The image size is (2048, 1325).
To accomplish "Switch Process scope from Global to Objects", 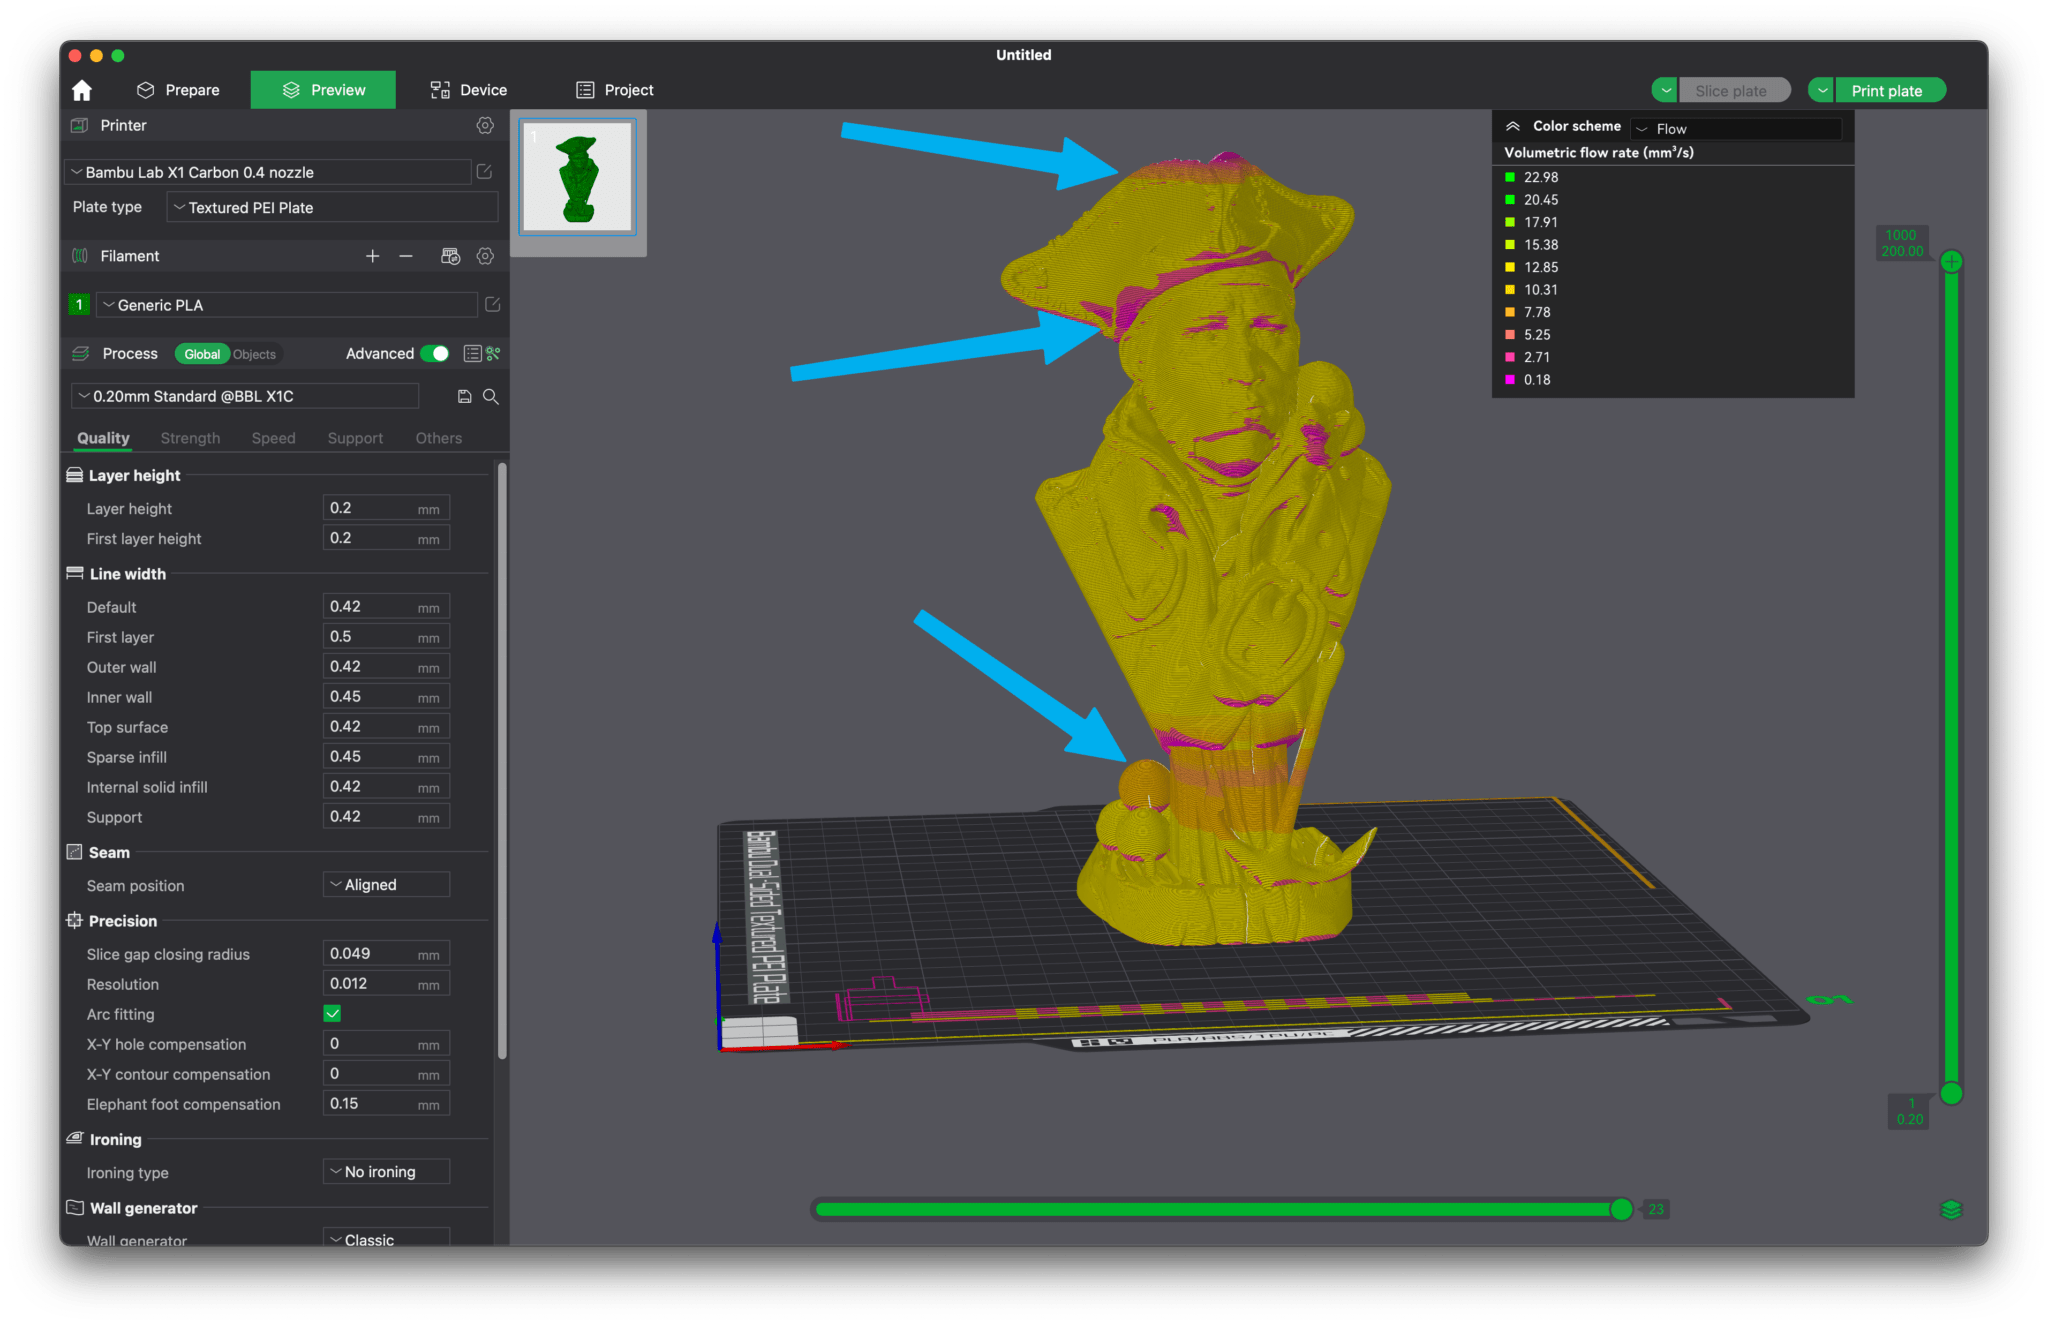I will [x=253, y=353].
